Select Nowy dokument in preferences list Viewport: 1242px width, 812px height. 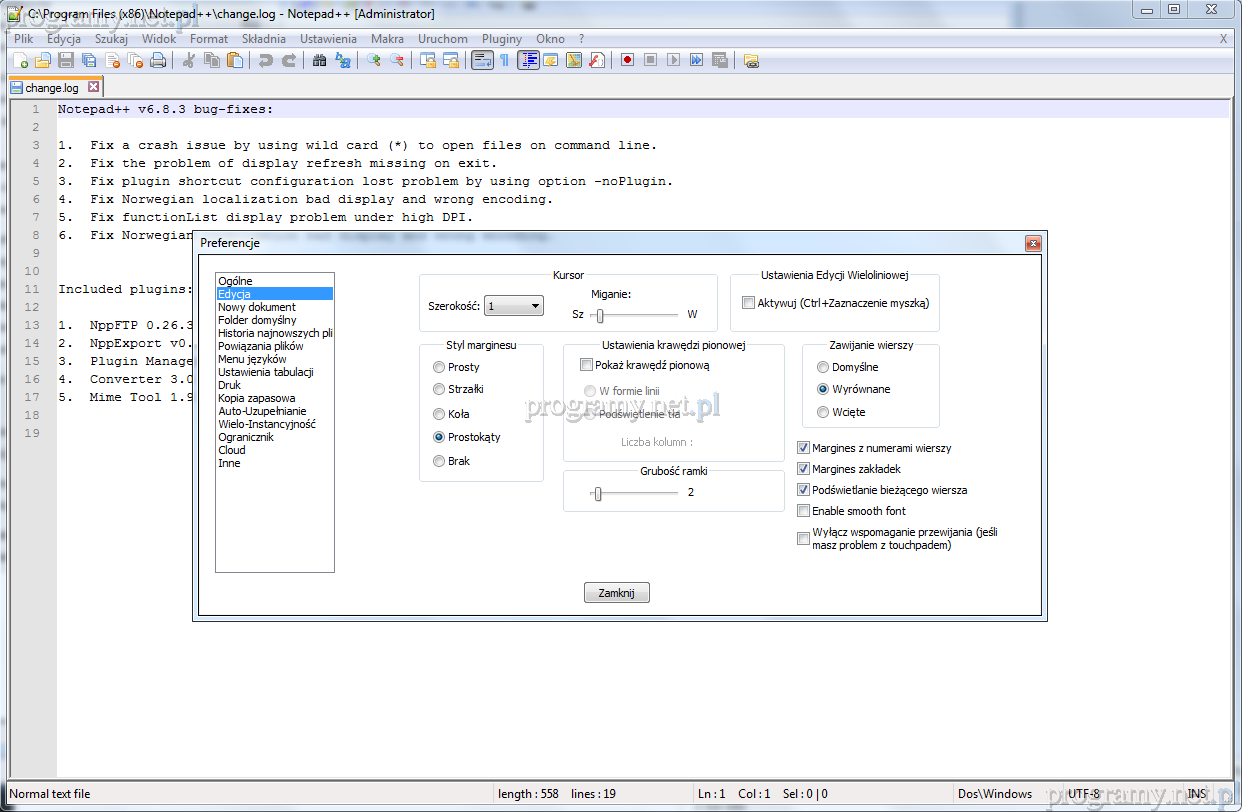click(x=257, y=307)
